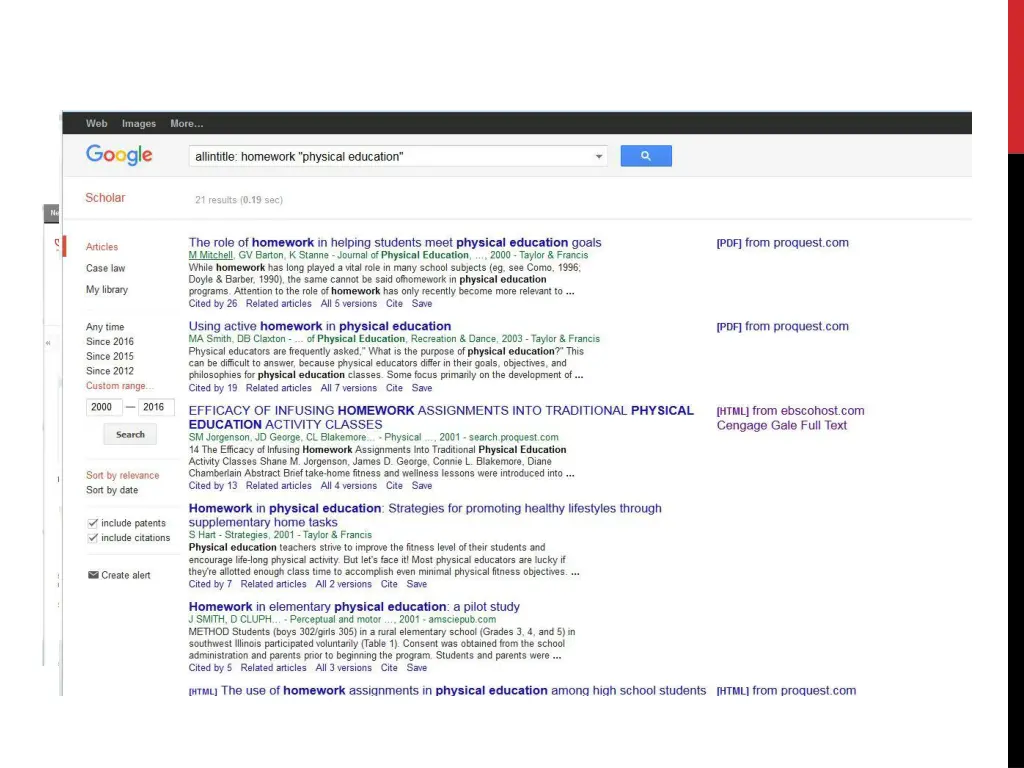Open 'The role of homework in helping students' result
Viewport: 1024px width, 768px height.
click(395, 242)
